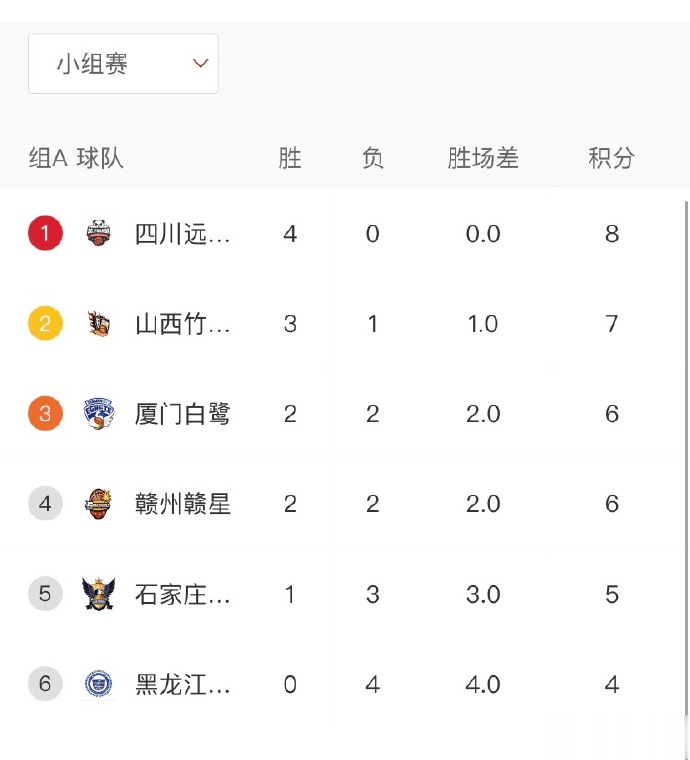Select the 四川远… team name
Viewport: 690px width, 760px height.
tap(182, 234)
